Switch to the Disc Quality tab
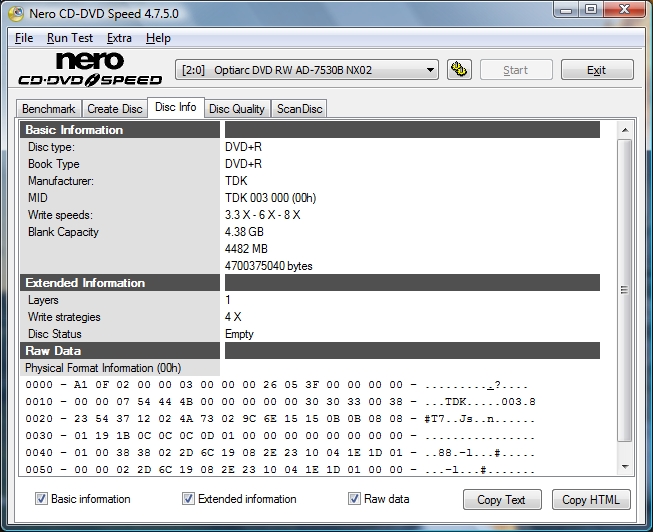The height and width of the screenshot is (532, 653). tap(237, 109)
